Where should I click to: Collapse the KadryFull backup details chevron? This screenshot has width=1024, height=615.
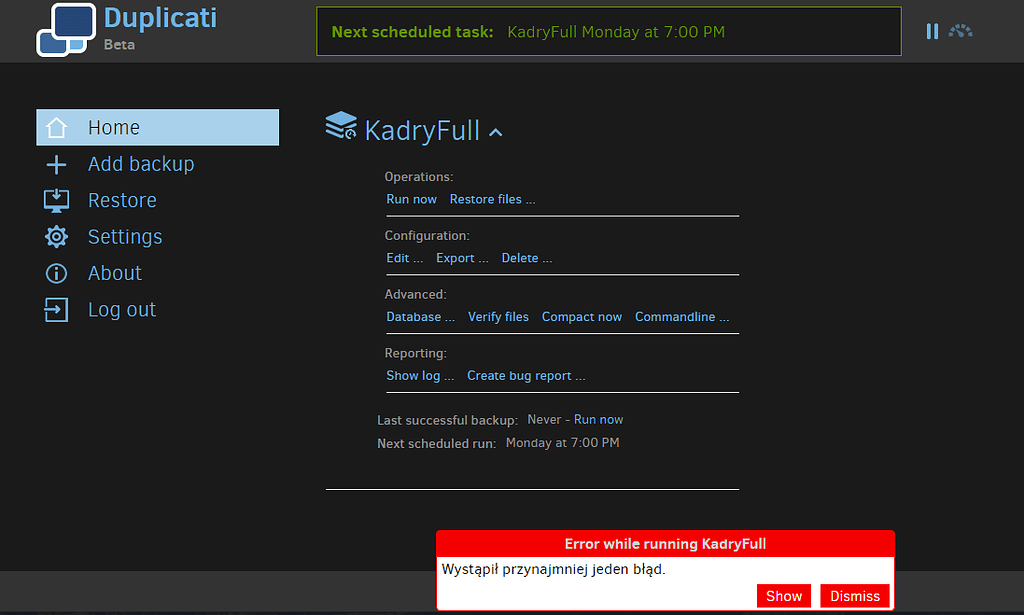coord(497,131)
